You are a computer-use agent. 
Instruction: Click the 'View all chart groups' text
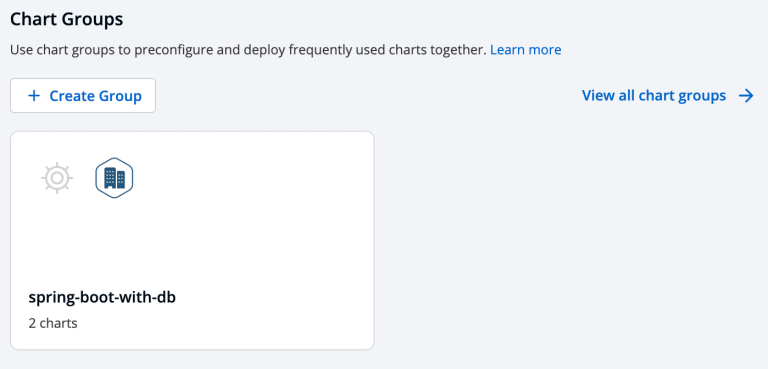tap(654, 96)
